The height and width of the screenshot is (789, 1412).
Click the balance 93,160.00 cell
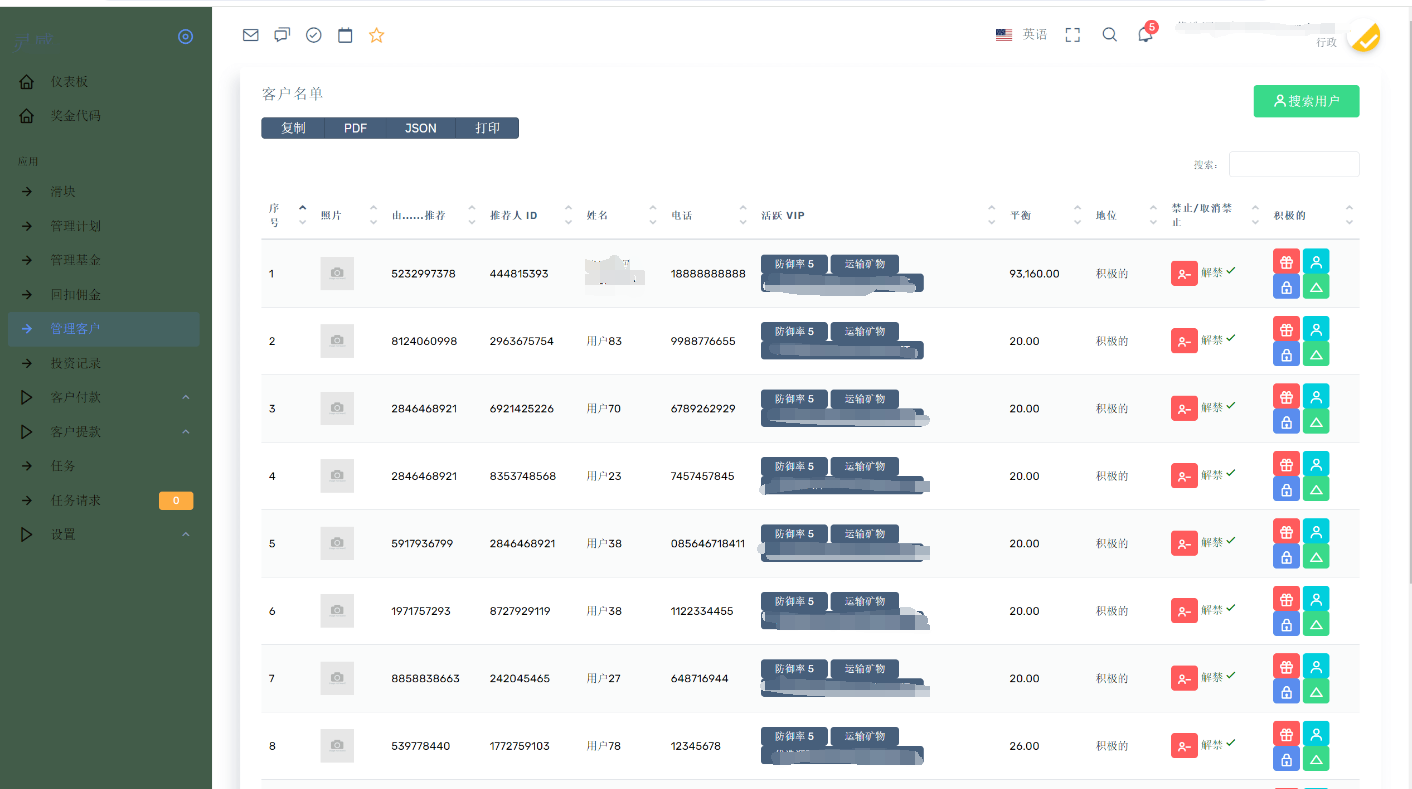pyautogui.click(x=1034, y=273)
